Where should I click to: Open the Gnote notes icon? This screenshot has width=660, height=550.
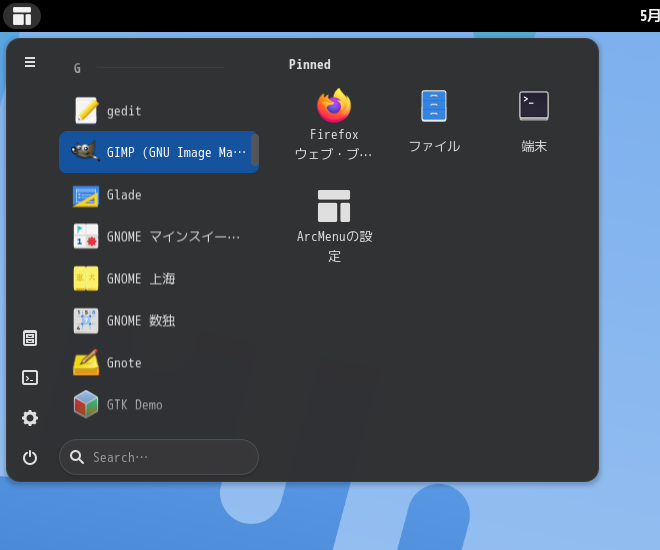coord(86,362)
